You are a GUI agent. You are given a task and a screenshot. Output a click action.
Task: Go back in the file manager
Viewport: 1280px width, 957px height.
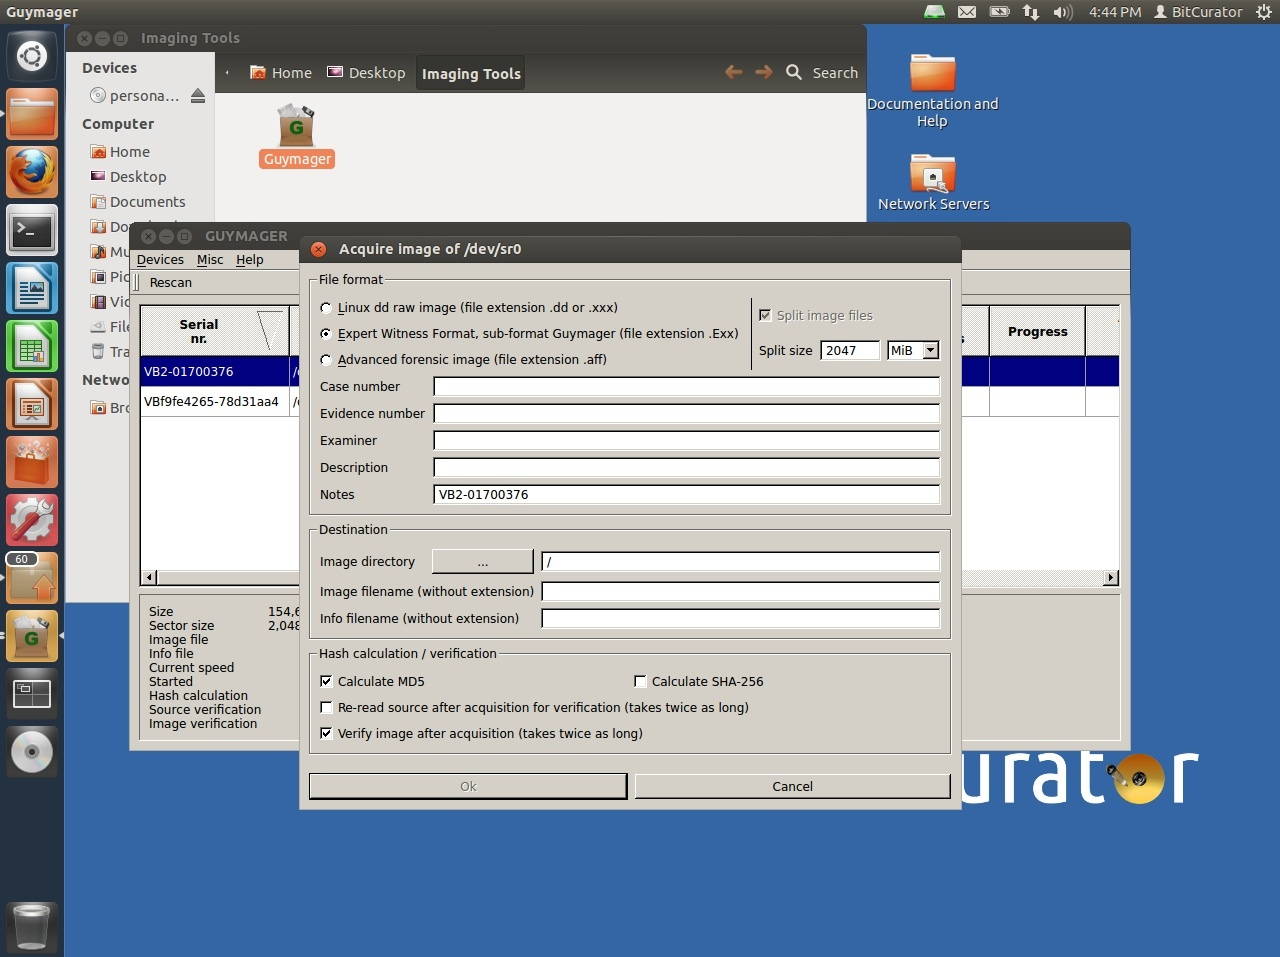click(734, 72)
